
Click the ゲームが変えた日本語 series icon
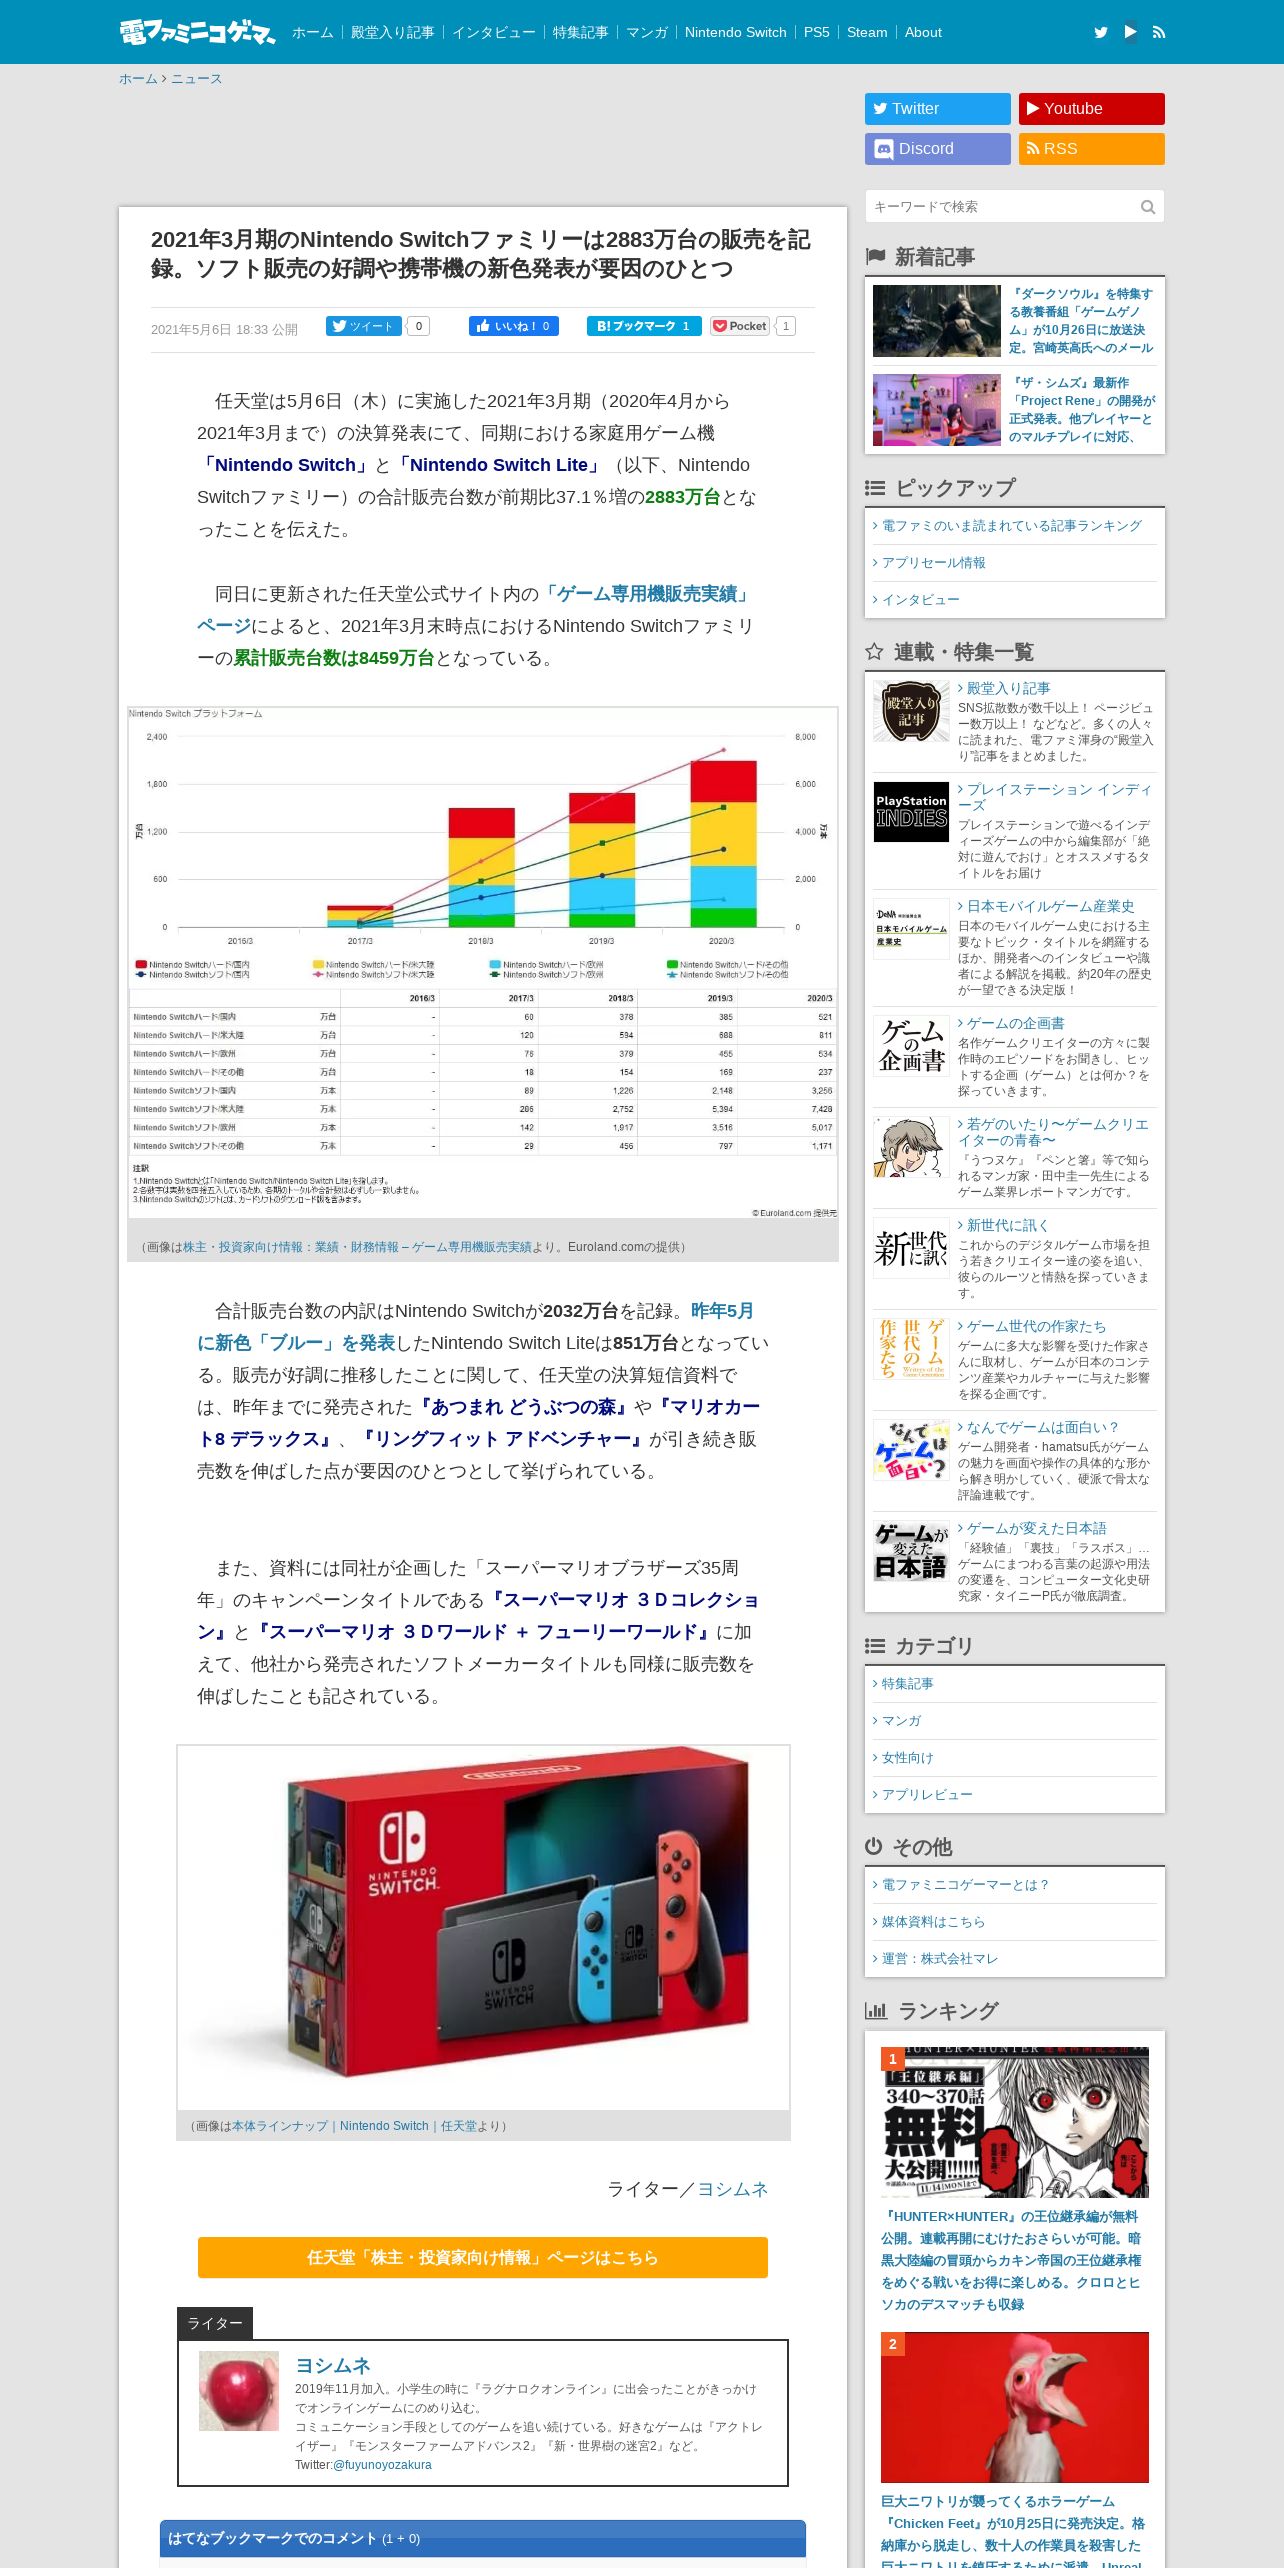(911, 1551)
